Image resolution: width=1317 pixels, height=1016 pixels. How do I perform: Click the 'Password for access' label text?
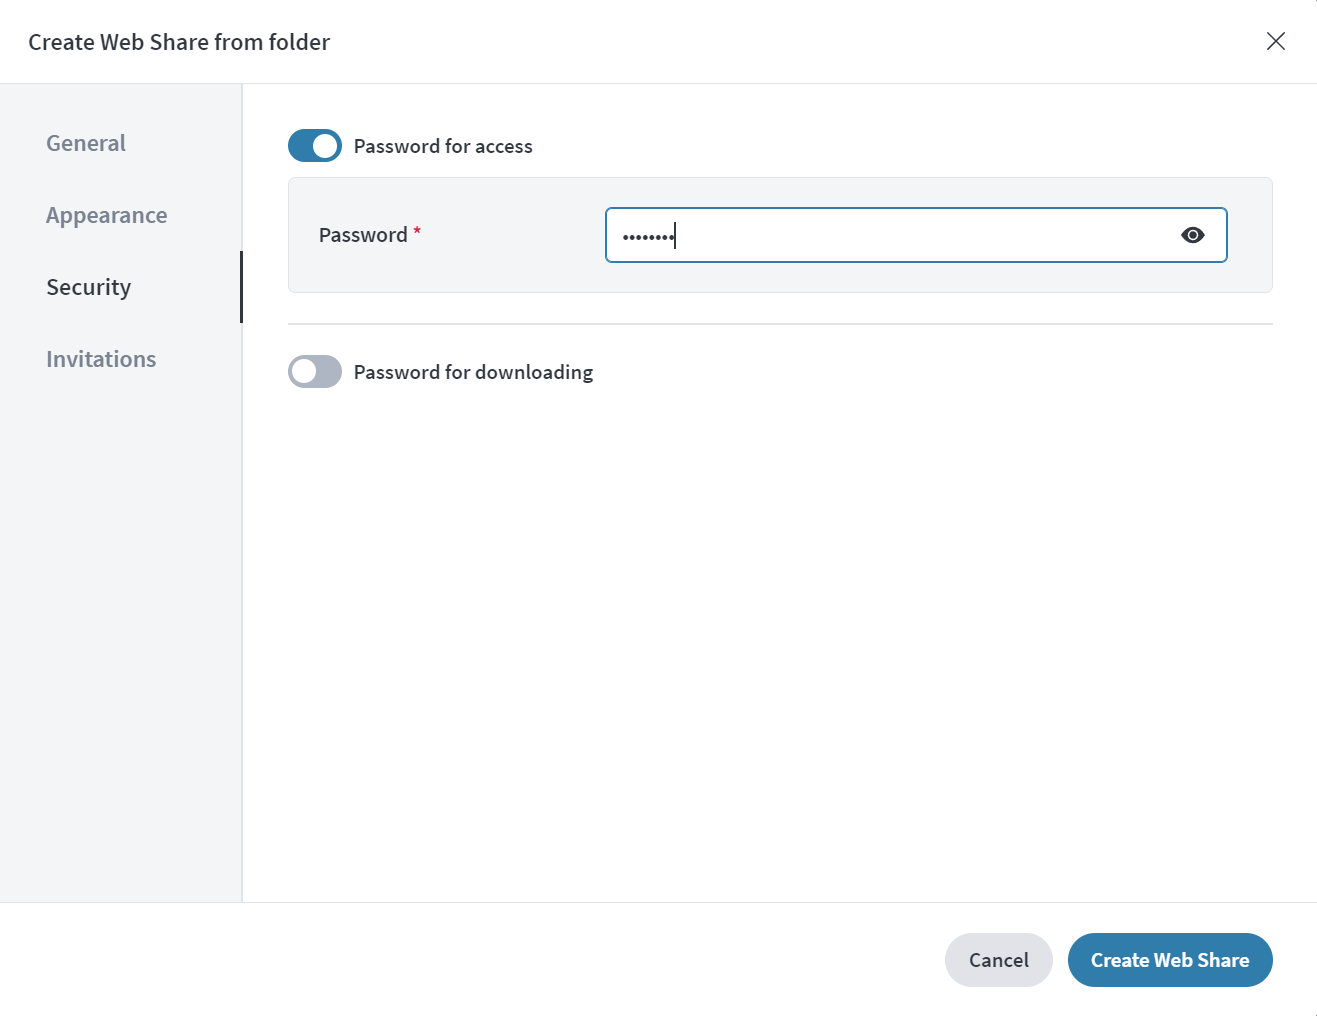443,146
